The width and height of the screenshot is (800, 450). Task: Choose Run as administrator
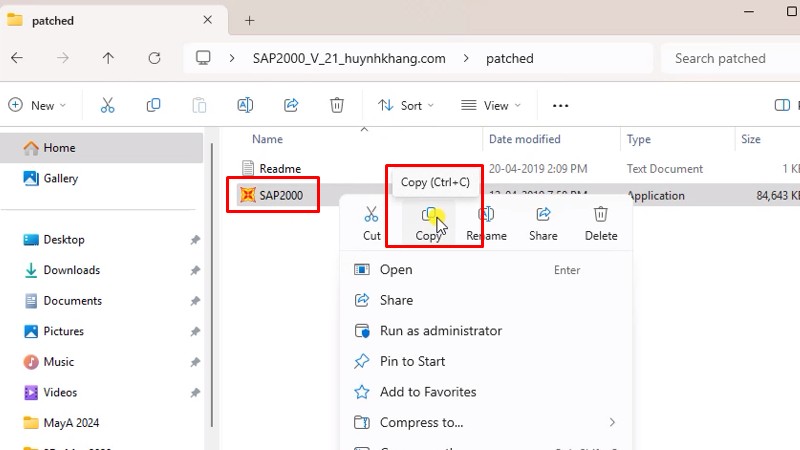(486, 331)
